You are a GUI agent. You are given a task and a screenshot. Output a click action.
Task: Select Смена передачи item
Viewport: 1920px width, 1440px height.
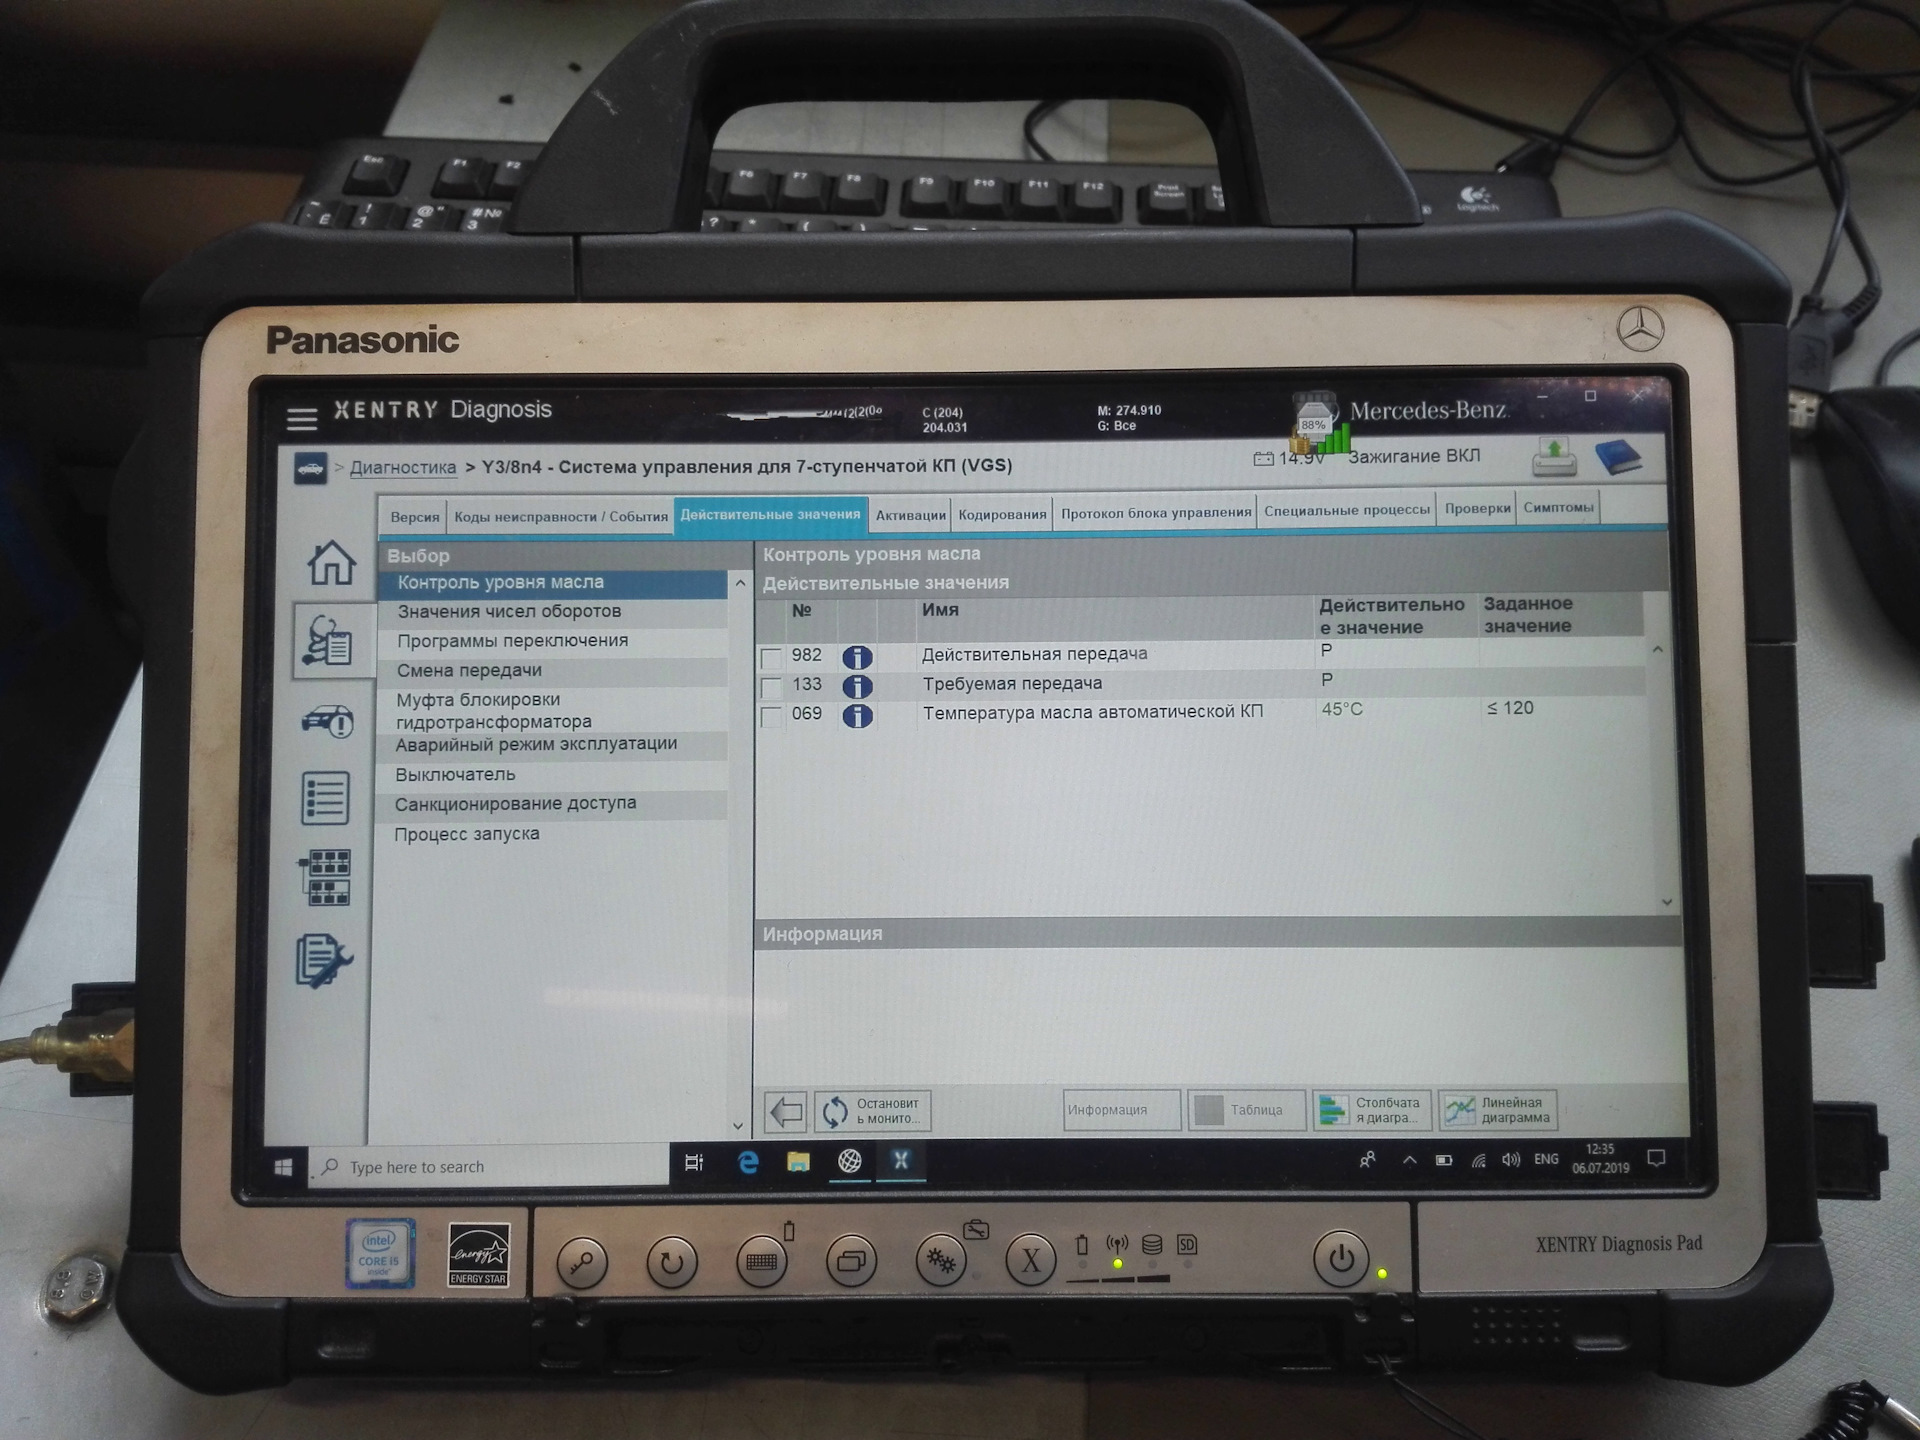(x=553, y=671)
